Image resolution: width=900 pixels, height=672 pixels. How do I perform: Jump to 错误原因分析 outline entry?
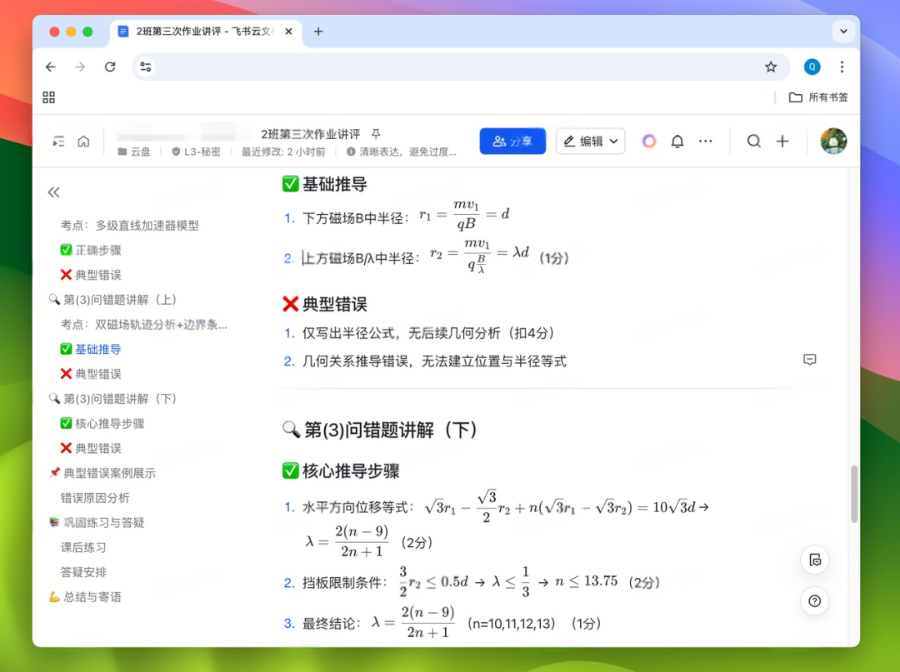click(95, 498)
